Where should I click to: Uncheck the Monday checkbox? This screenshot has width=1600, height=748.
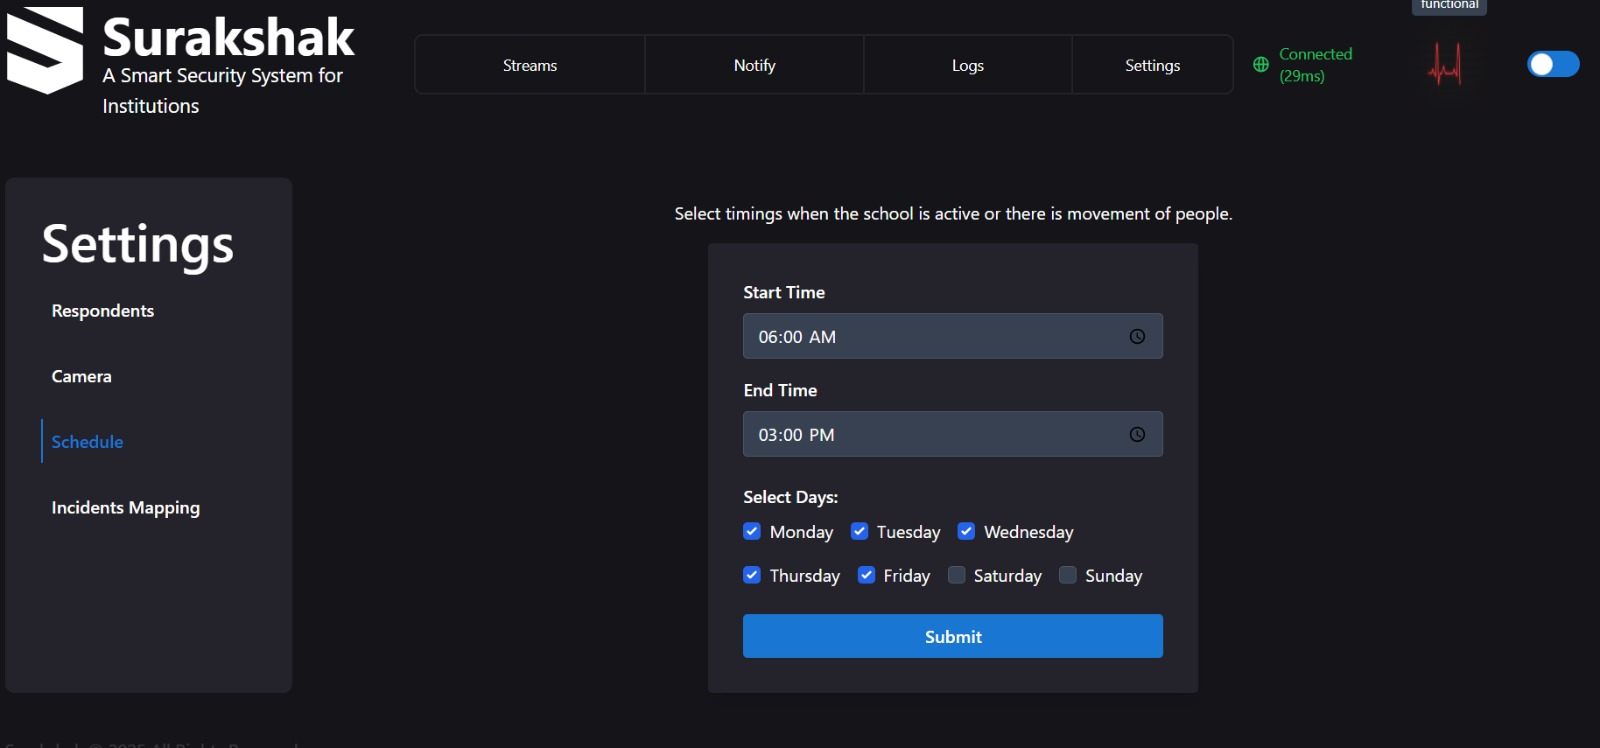tap(752, 531)
